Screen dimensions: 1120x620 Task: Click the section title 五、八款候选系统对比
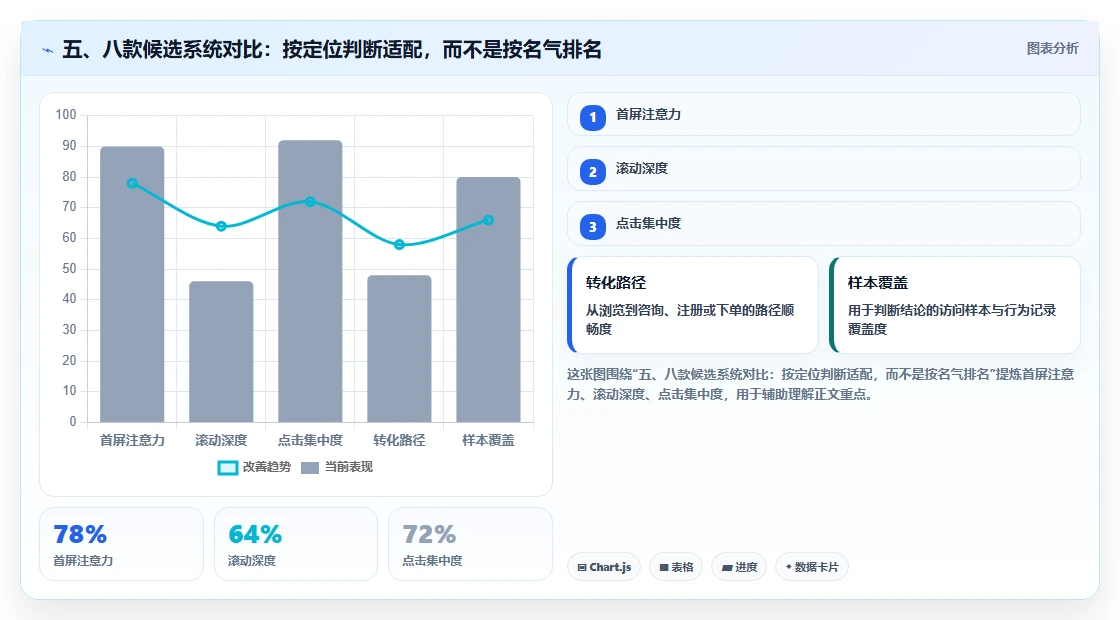[x=332, y=50]
